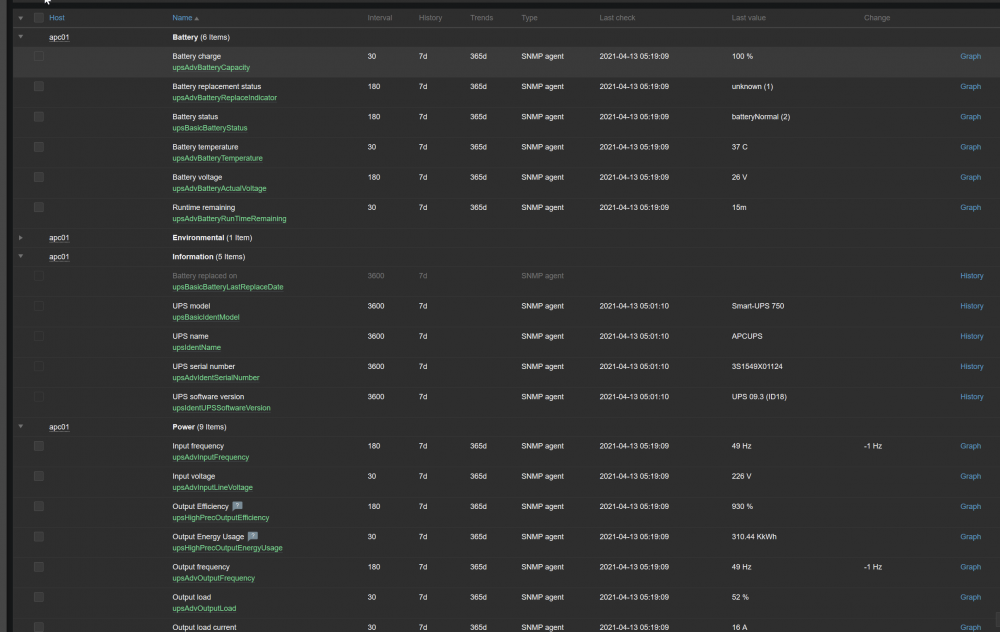Check the Battery temperature row checkbox
1000x632 pixels.
coord(39,147)
